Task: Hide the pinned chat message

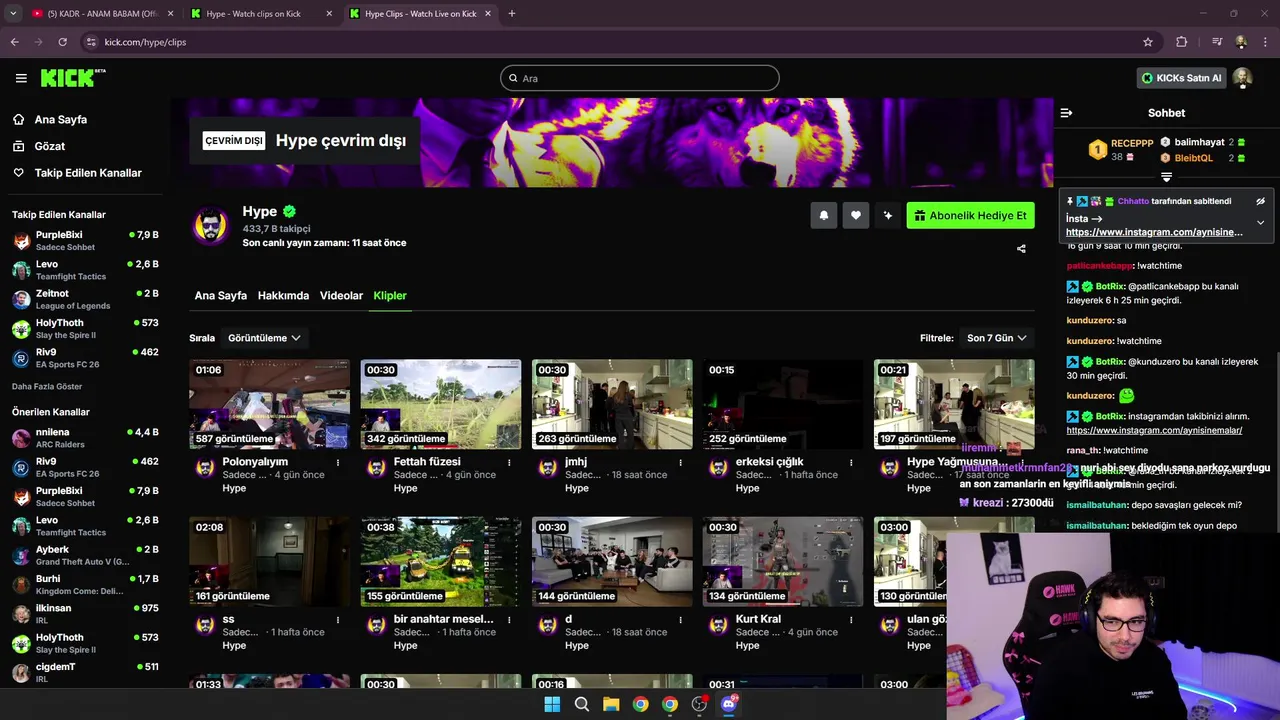Action: pyautogui.click(x=1260, y=201)
